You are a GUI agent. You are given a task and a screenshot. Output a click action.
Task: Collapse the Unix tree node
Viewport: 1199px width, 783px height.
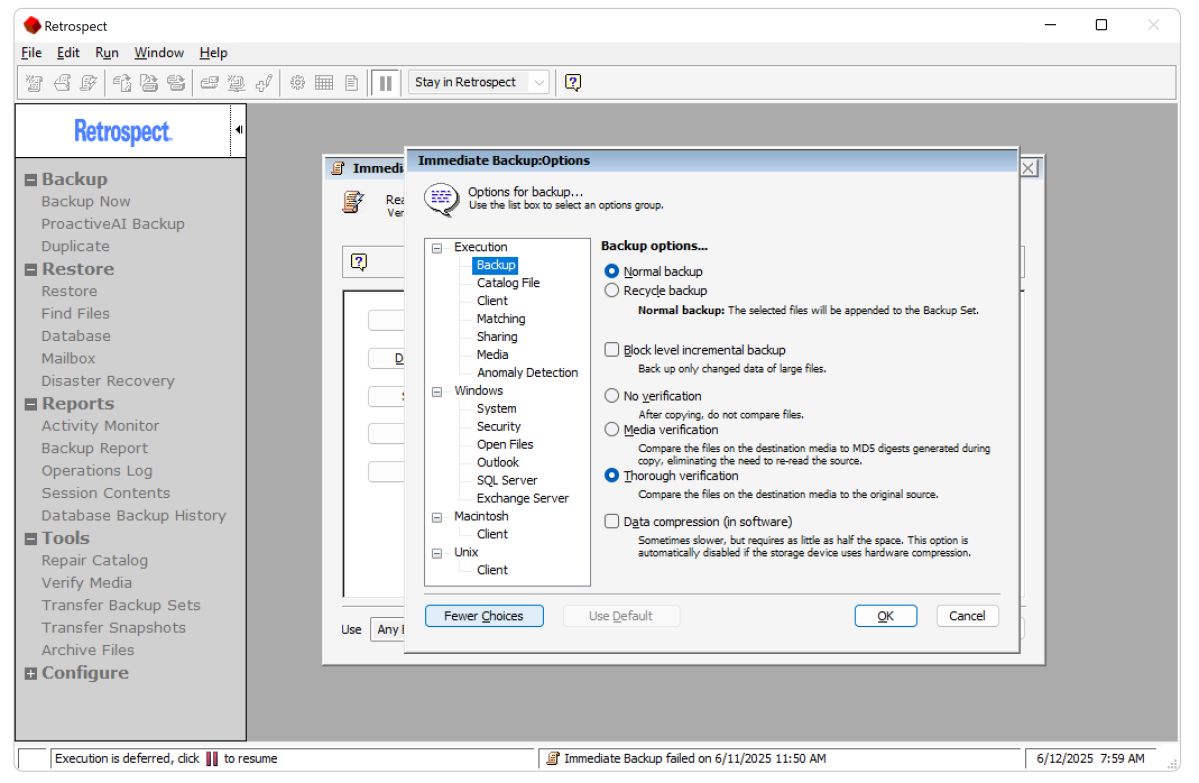437,553
